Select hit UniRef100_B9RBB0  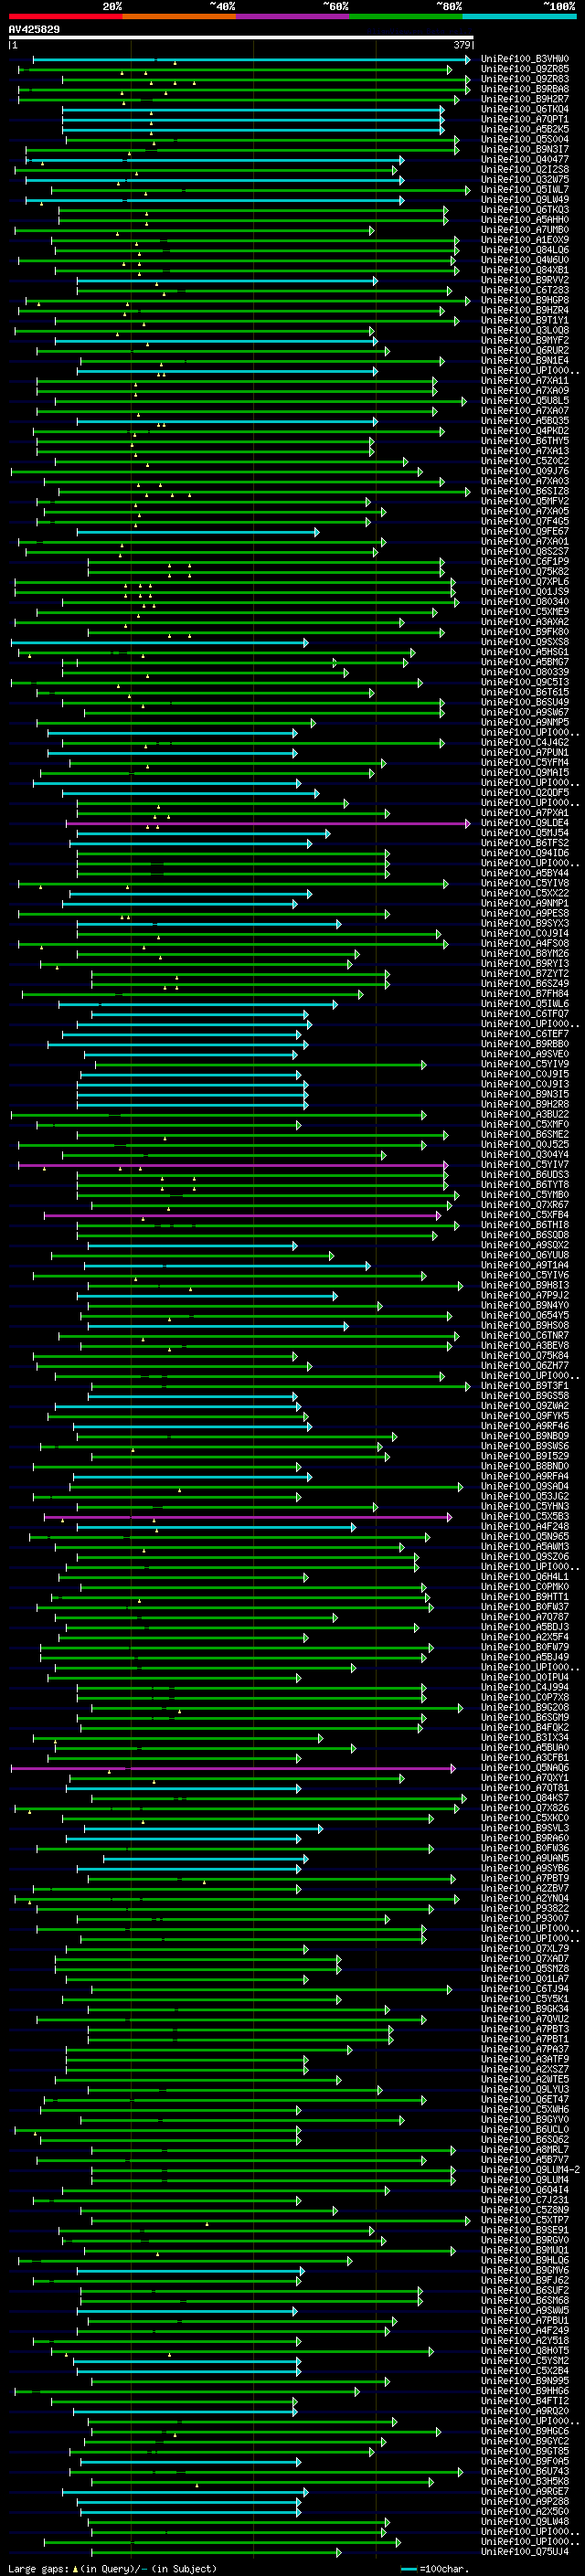coord(525,1044)
